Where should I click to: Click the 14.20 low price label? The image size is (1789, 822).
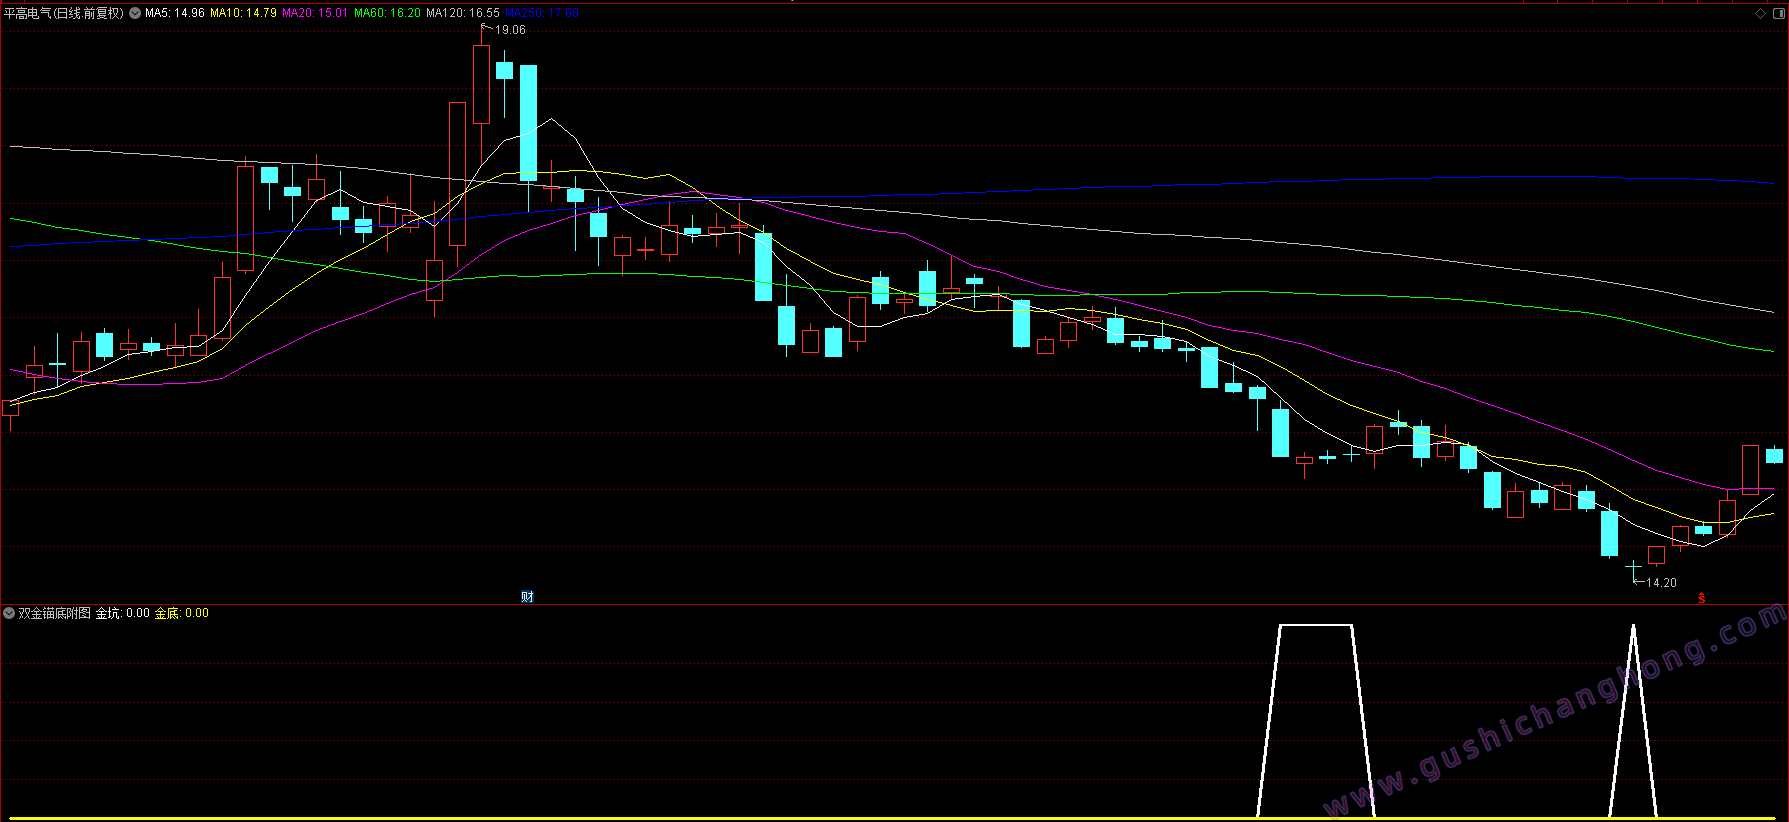[1661, 583]
